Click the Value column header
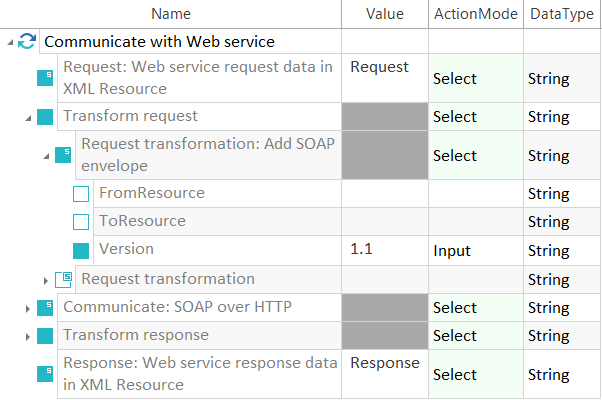This screenshot has width=602, height=400. click(x=385, y=14)
